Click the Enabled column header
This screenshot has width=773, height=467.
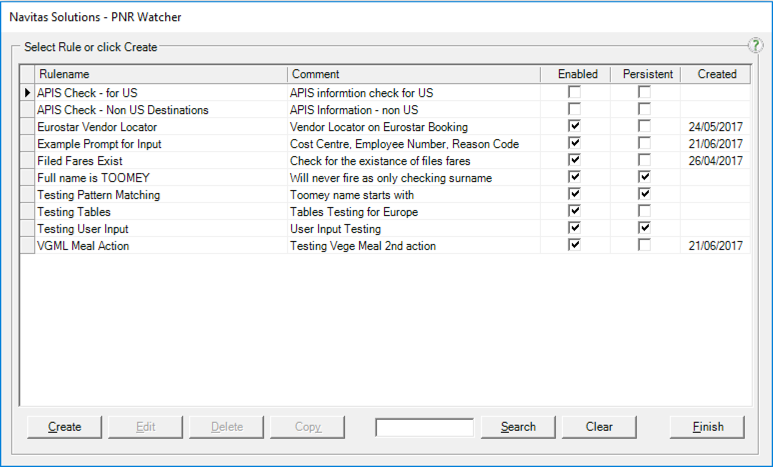pos(576,74)
